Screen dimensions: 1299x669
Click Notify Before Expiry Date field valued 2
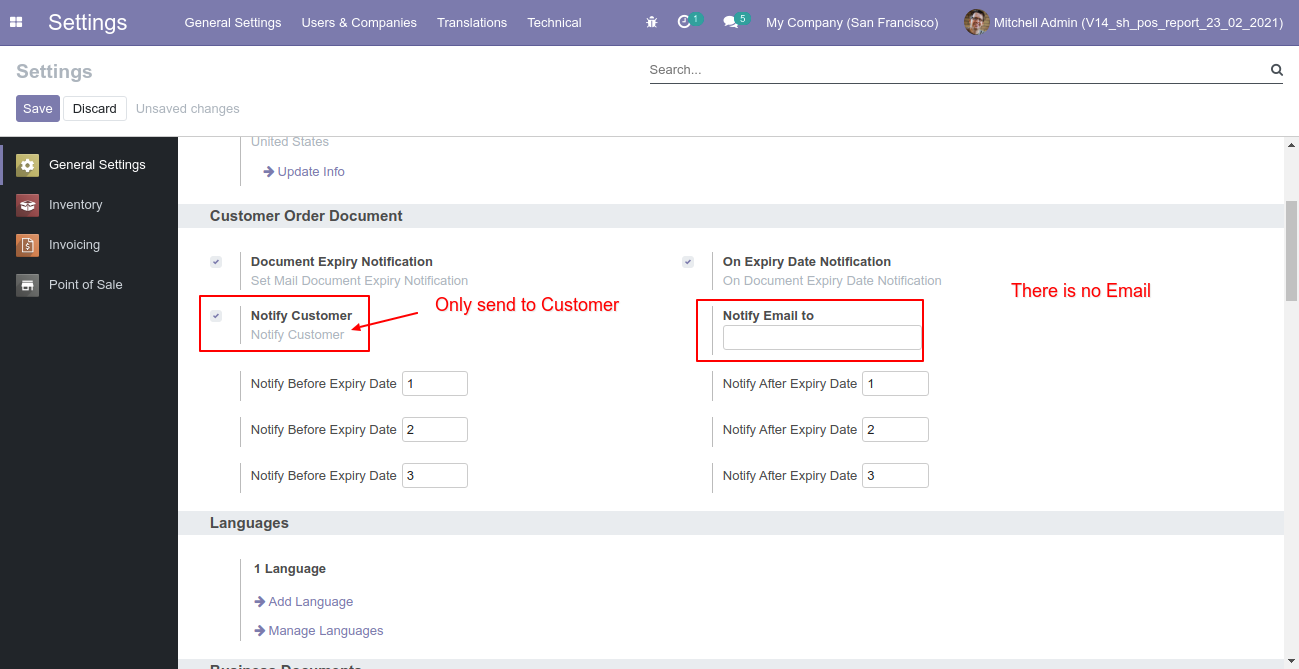[435, 430]
